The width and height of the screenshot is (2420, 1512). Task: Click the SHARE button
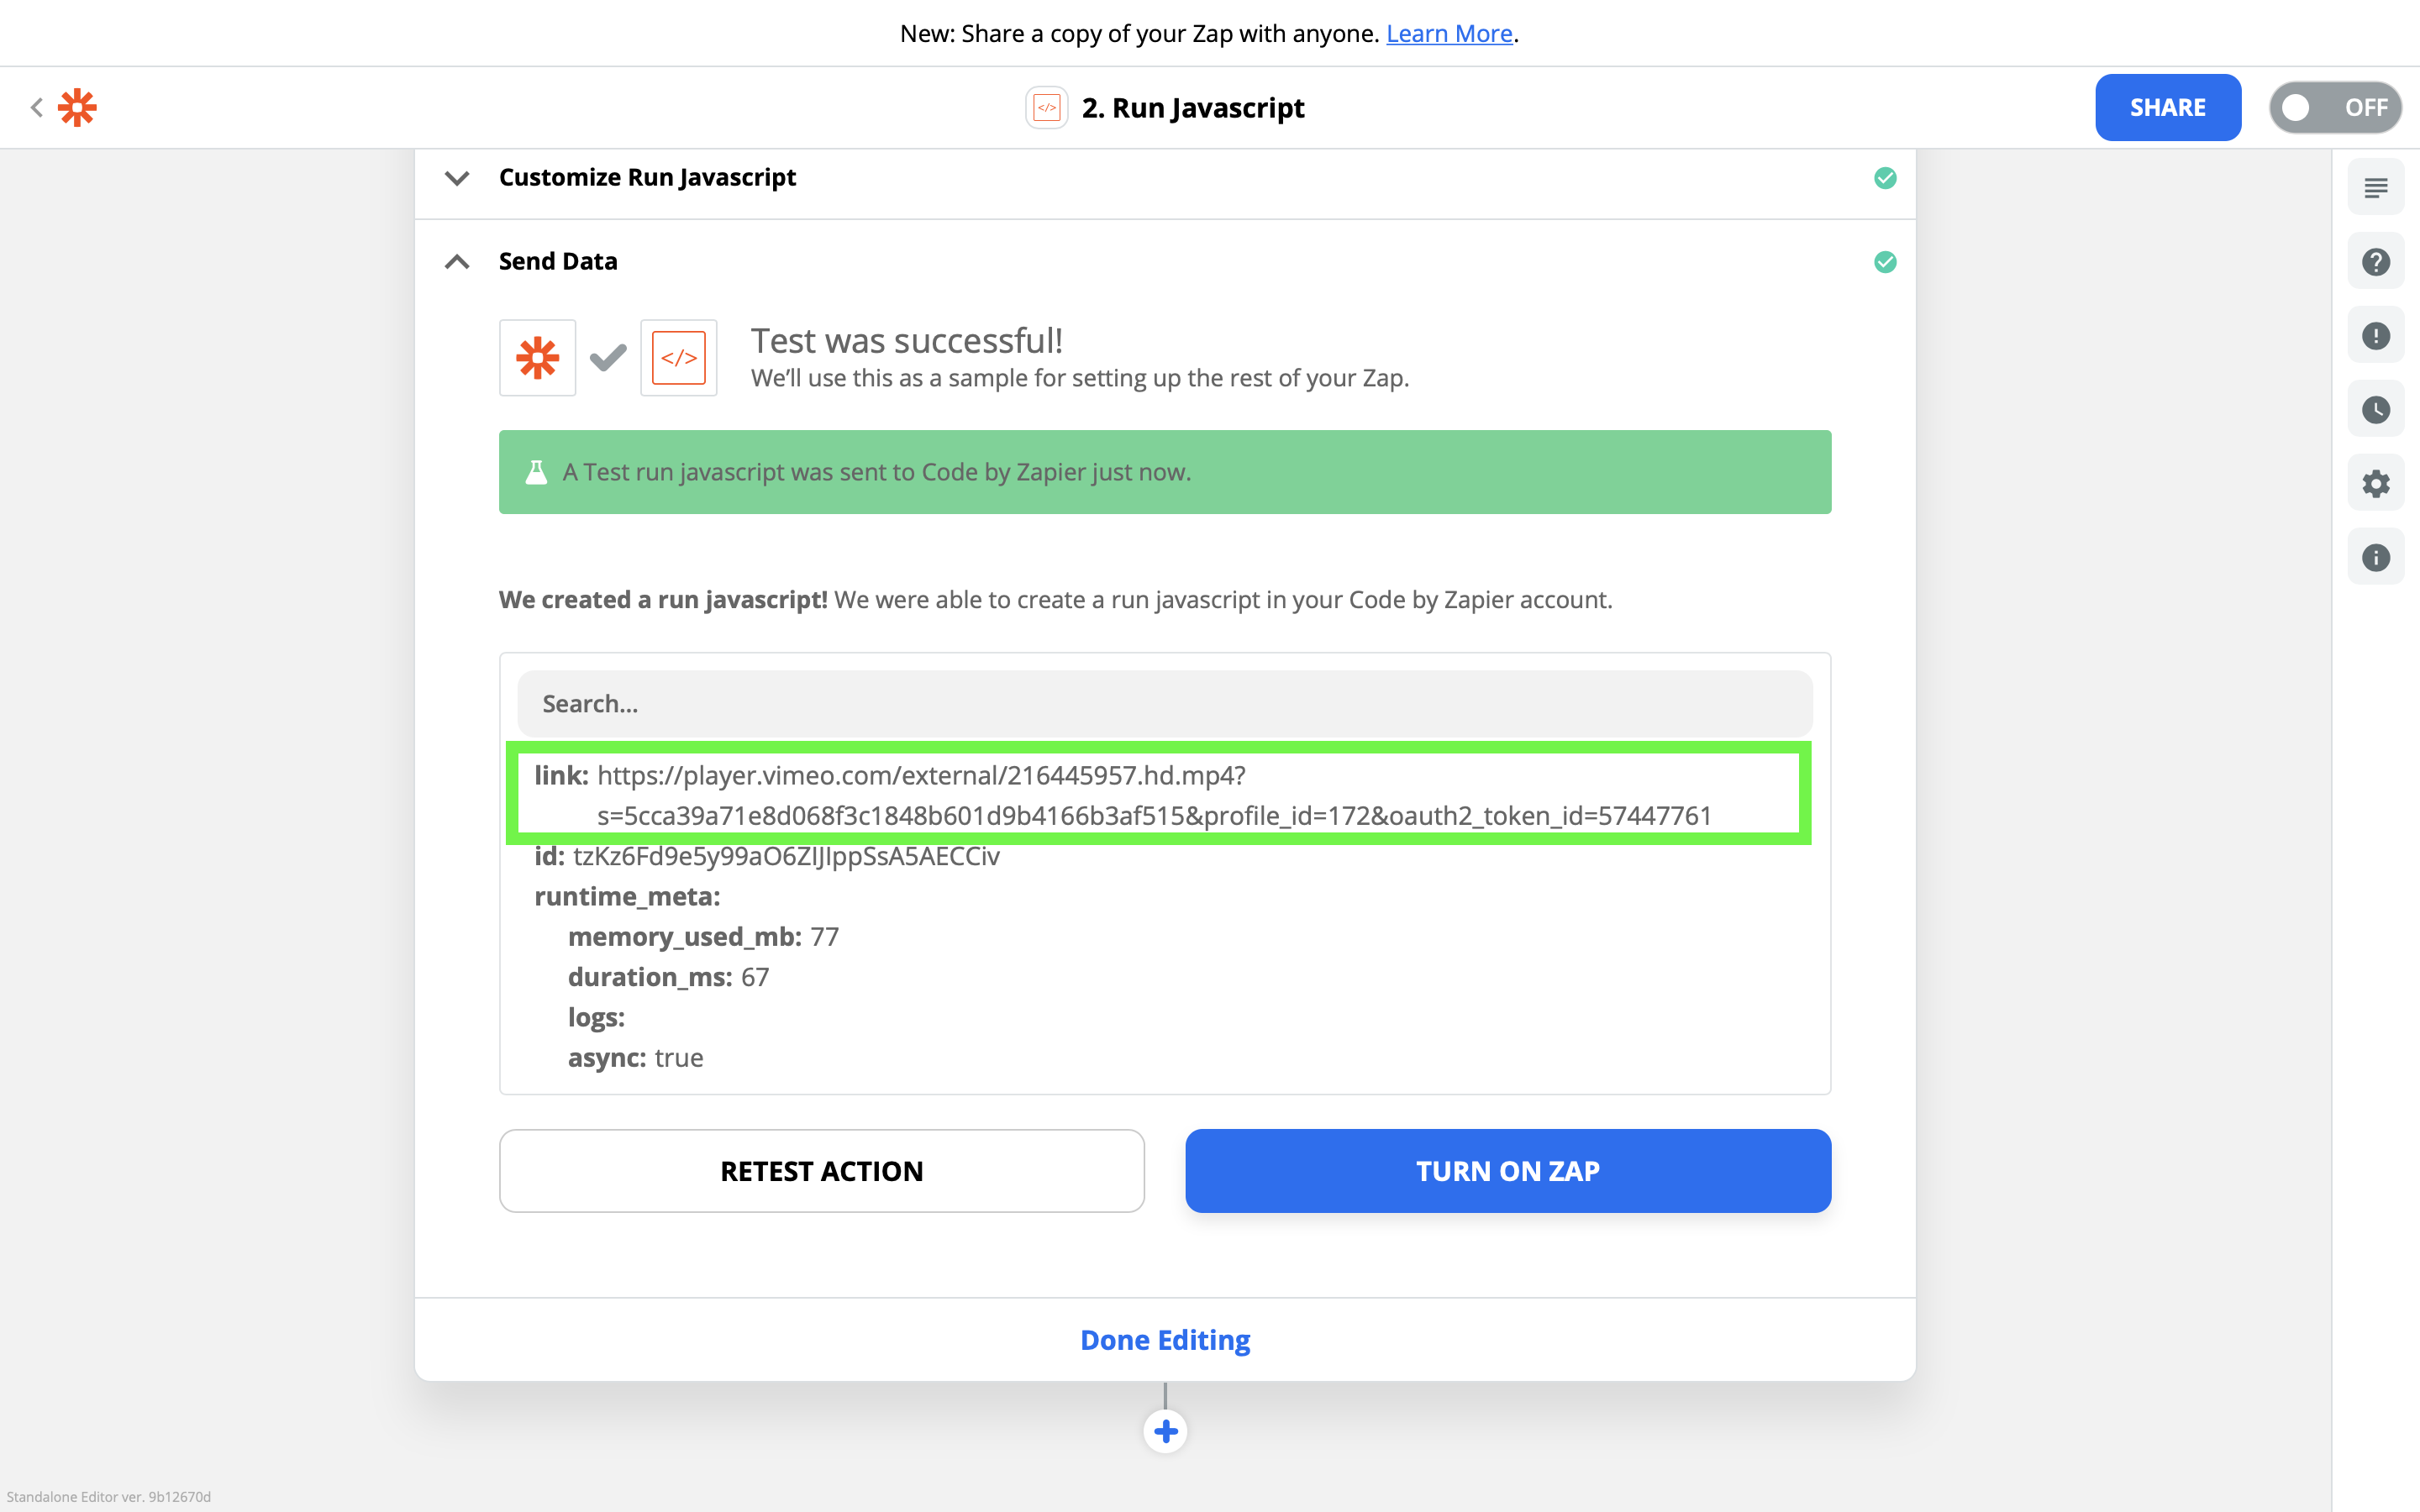tap(2168, 108)
